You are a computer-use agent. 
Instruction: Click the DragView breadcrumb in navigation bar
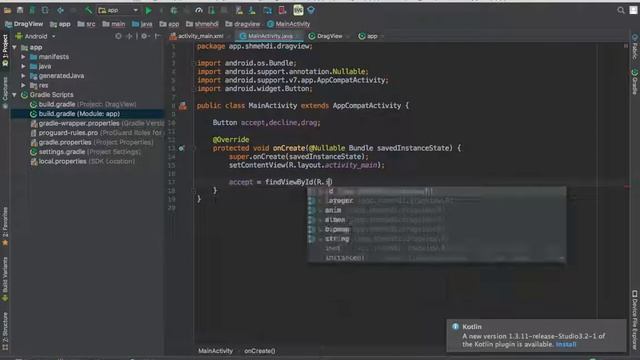coord(24,24)
